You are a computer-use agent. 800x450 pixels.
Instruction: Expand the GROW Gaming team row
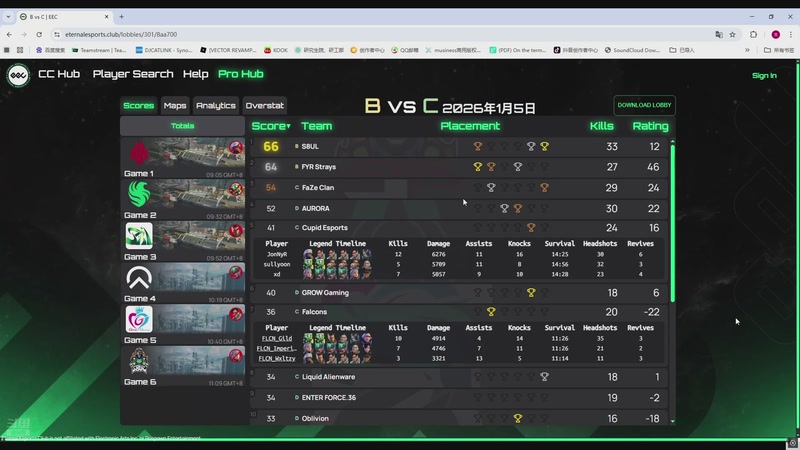coord(459,292)
